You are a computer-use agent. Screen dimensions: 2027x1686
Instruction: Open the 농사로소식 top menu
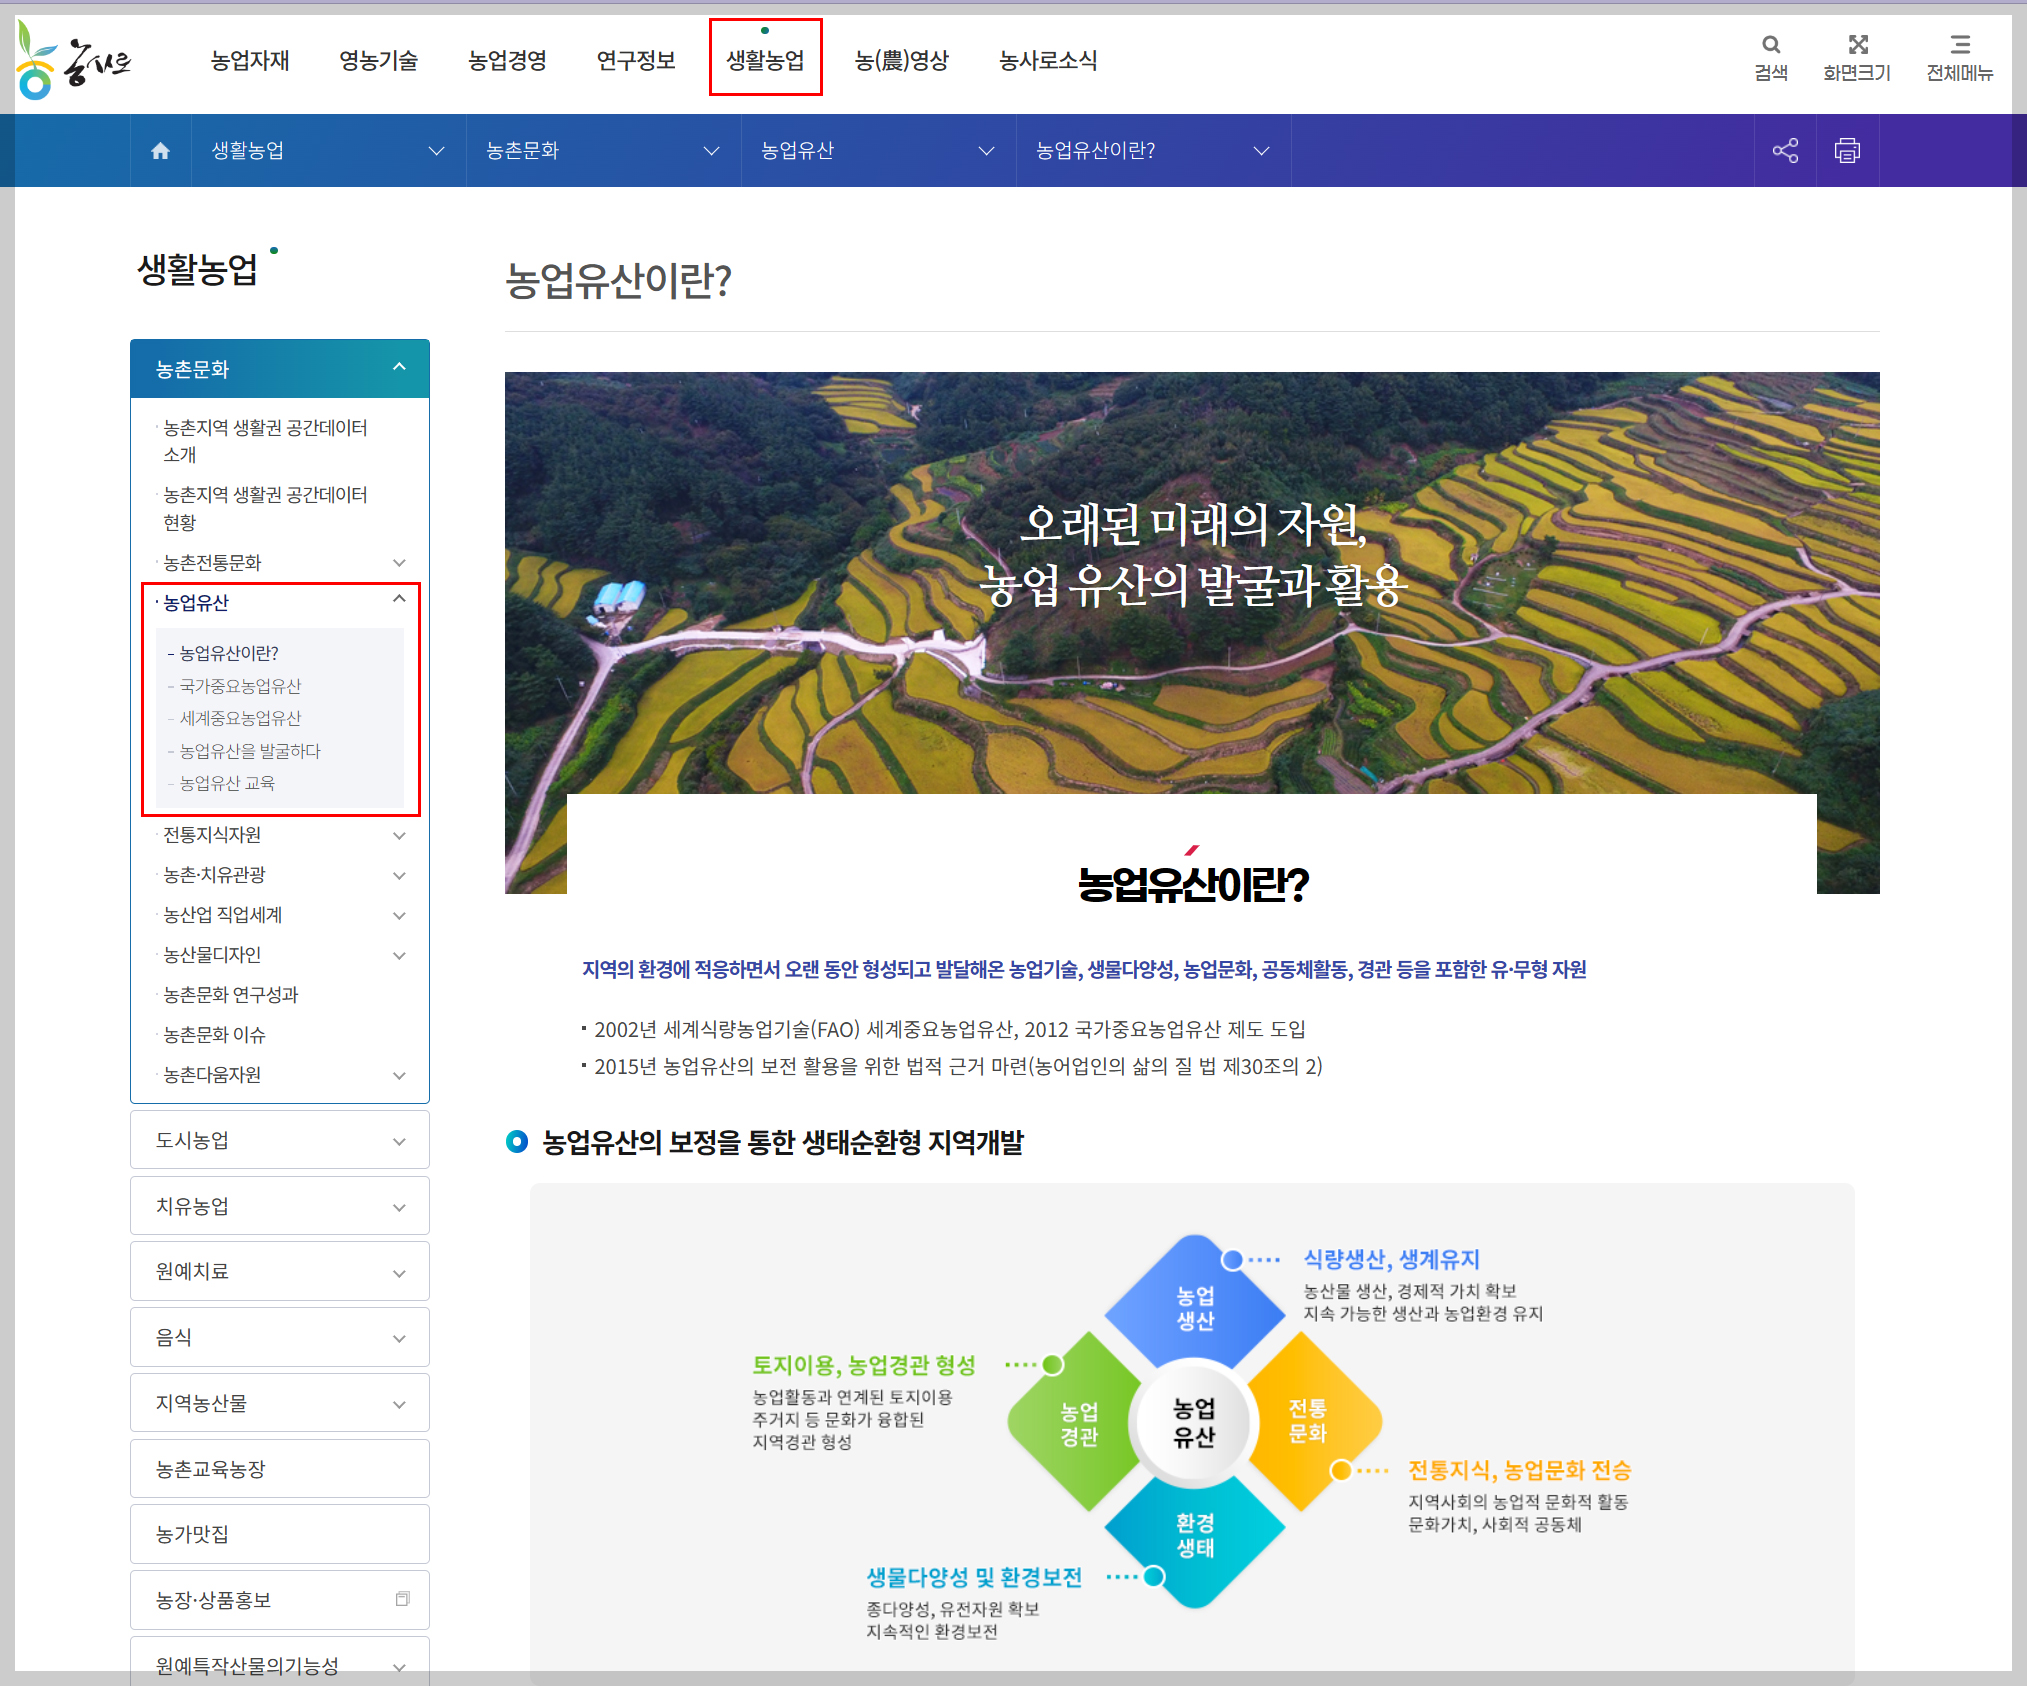(1048, 61)
